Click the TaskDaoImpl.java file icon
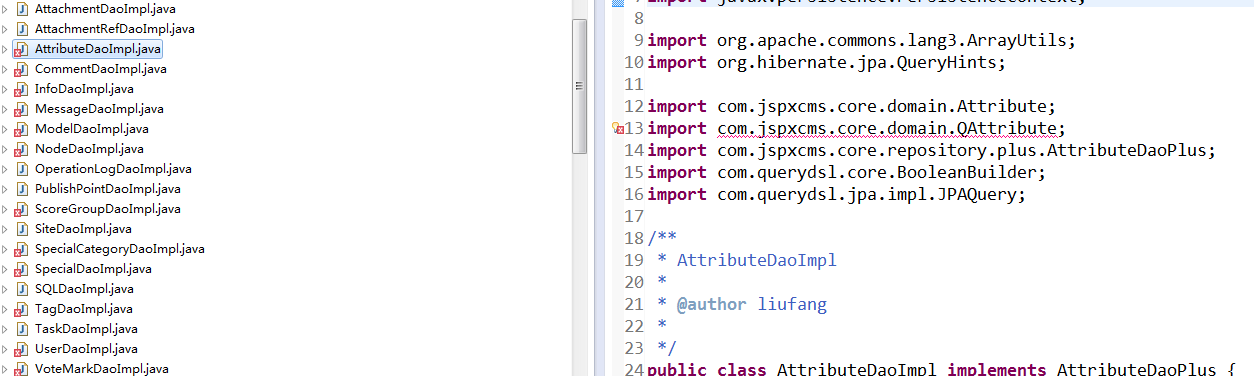The image size is (1254, 376). pos(21,329)
